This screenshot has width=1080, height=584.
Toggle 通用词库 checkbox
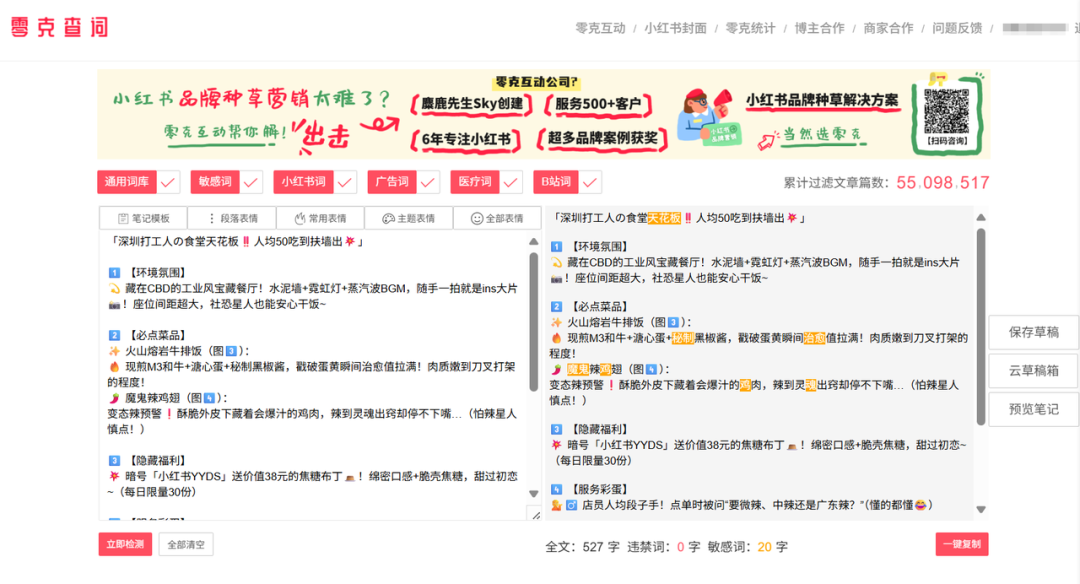(168, 182)
